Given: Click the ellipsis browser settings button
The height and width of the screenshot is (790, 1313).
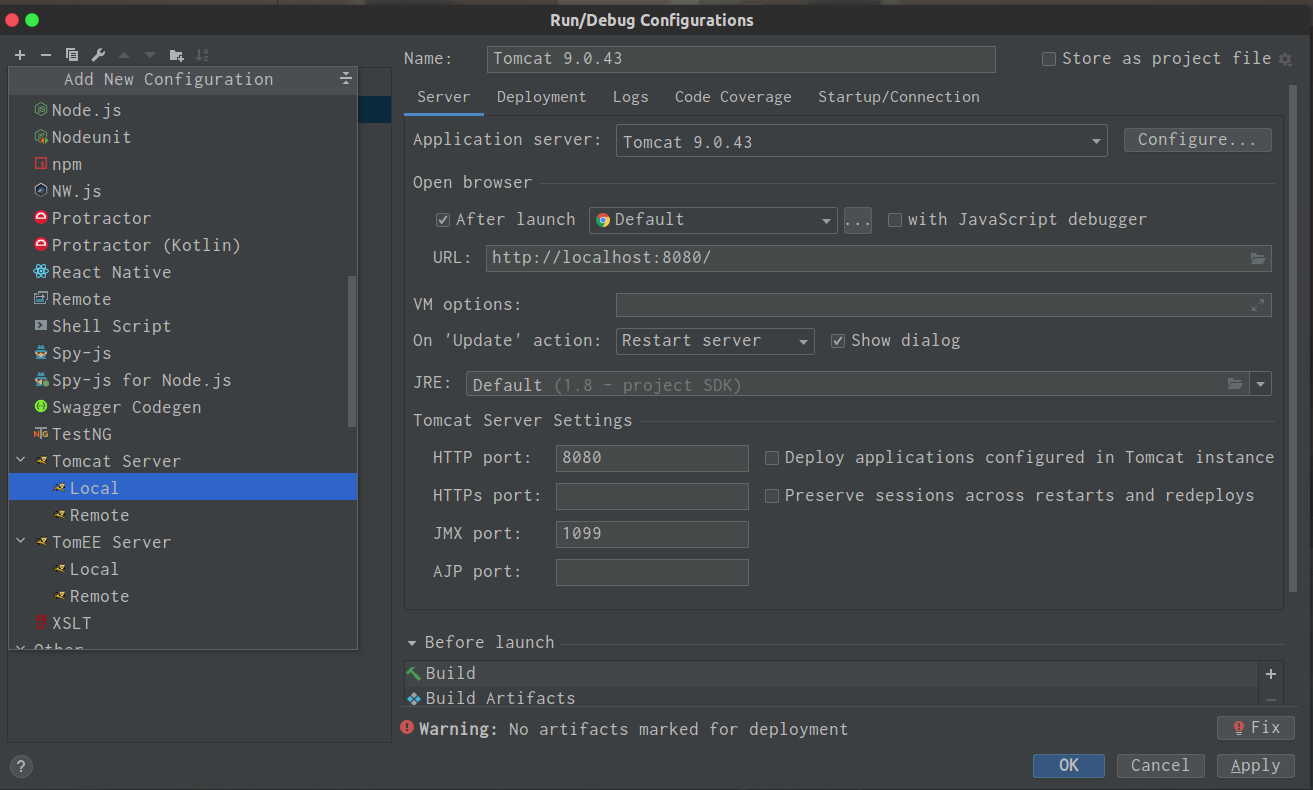Looking at the screenshot, I should point(858,220).
